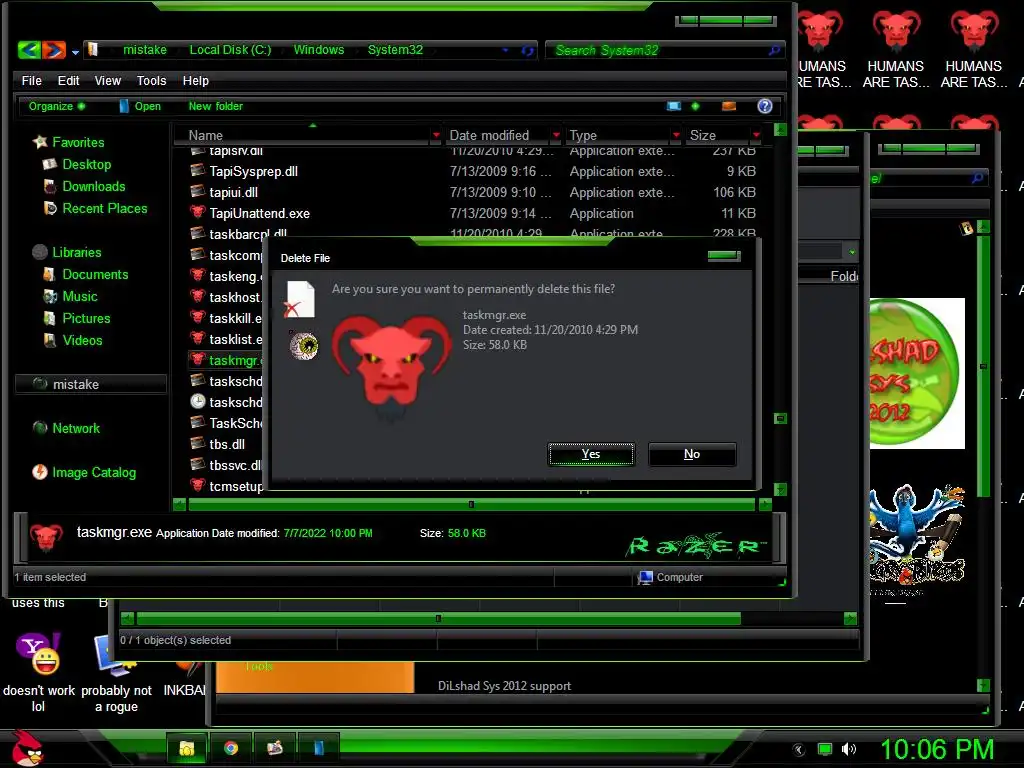Open the Edit menu

(x=68, y=80)
